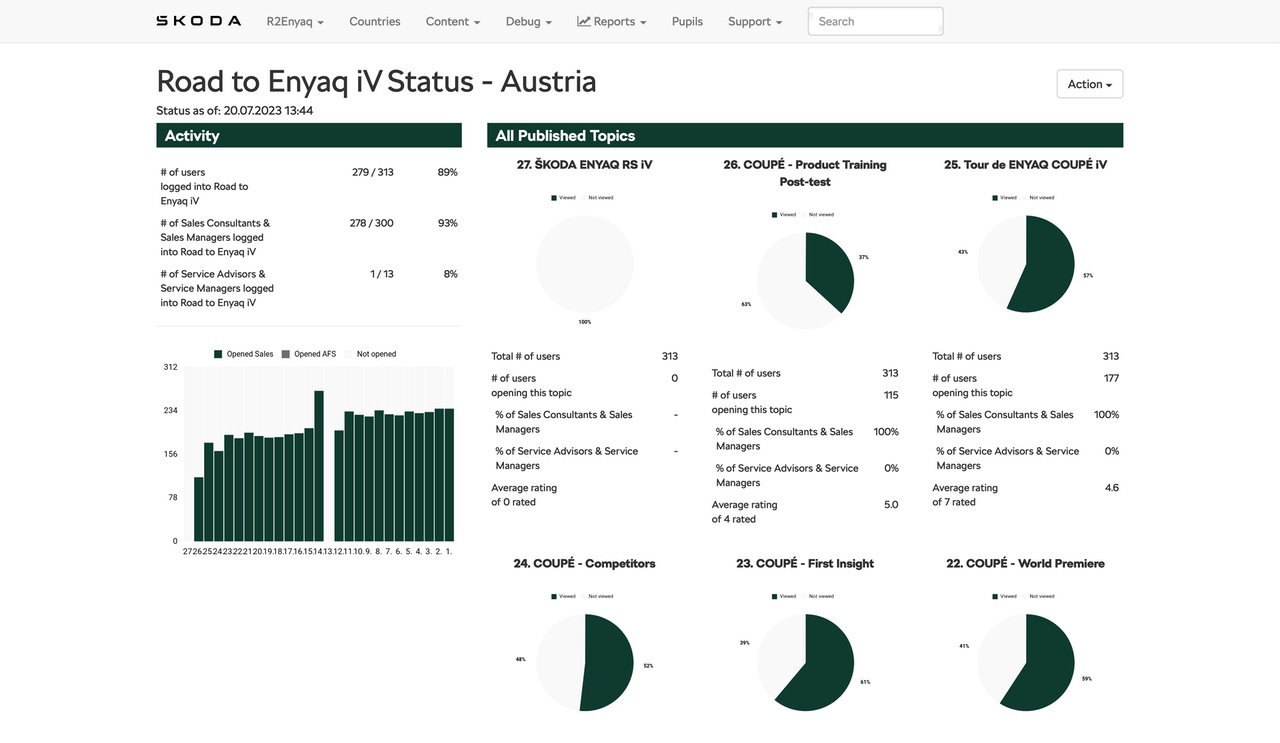
Task: Click the tallest bar in the activity chart
Action: click(x=319, y=466)
